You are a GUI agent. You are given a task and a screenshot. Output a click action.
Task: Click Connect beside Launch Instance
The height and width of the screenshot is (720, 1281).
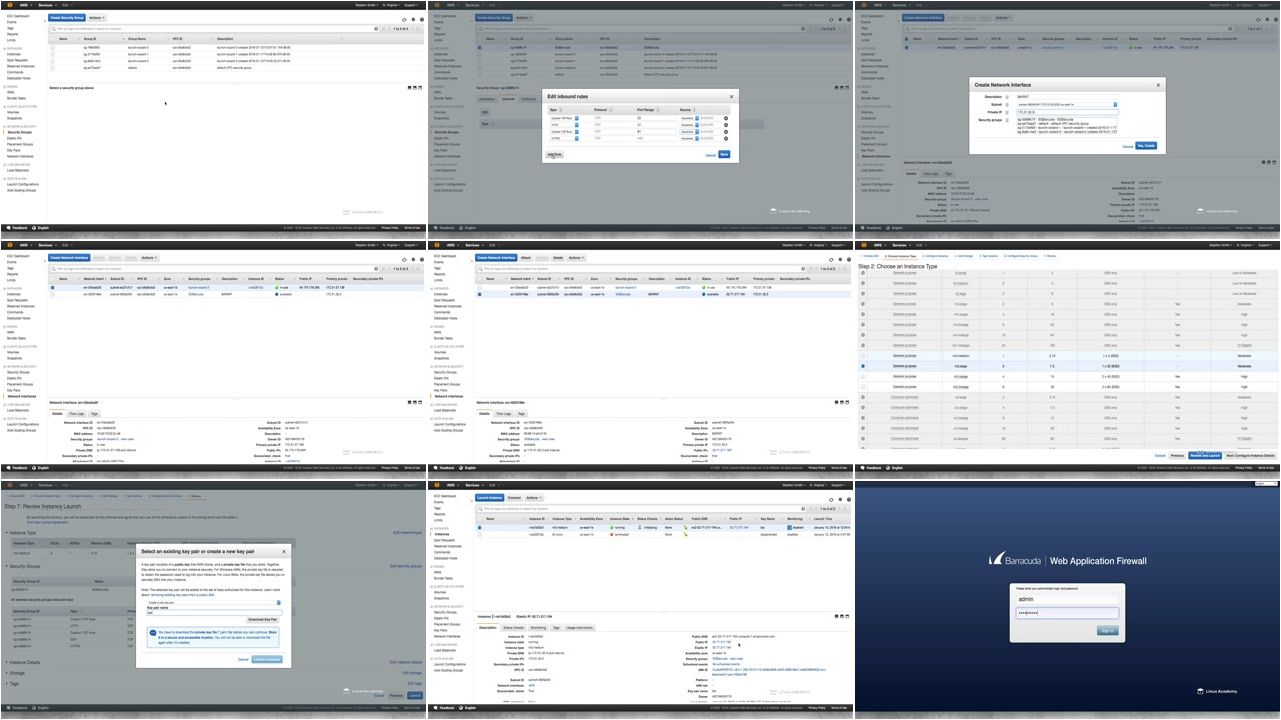(x=514, y=498)
